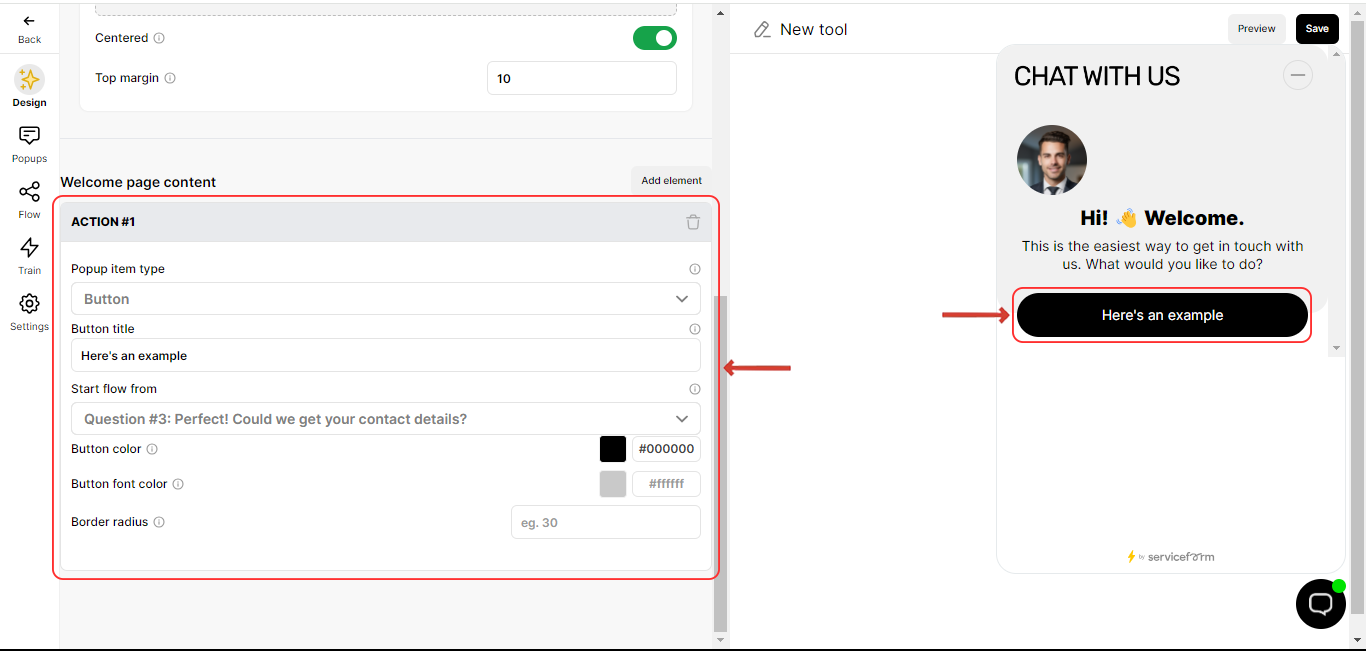Open the Start flow from dropdown

pos(386,419)
